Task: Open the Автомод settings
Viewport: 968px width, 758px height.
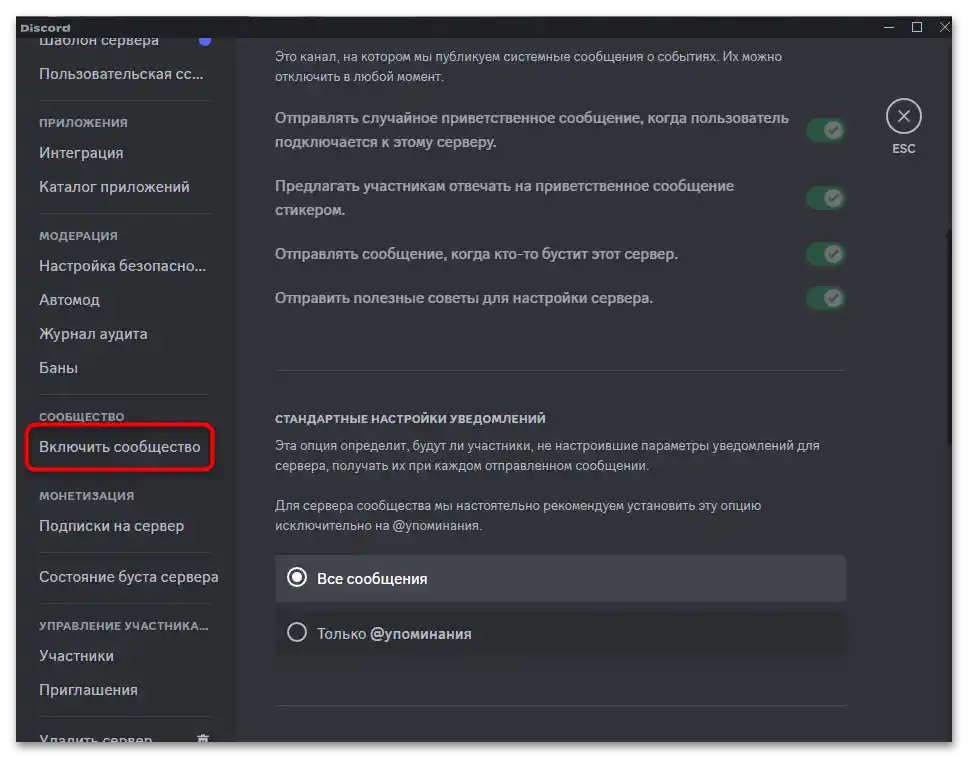Action: click(69, 300)
